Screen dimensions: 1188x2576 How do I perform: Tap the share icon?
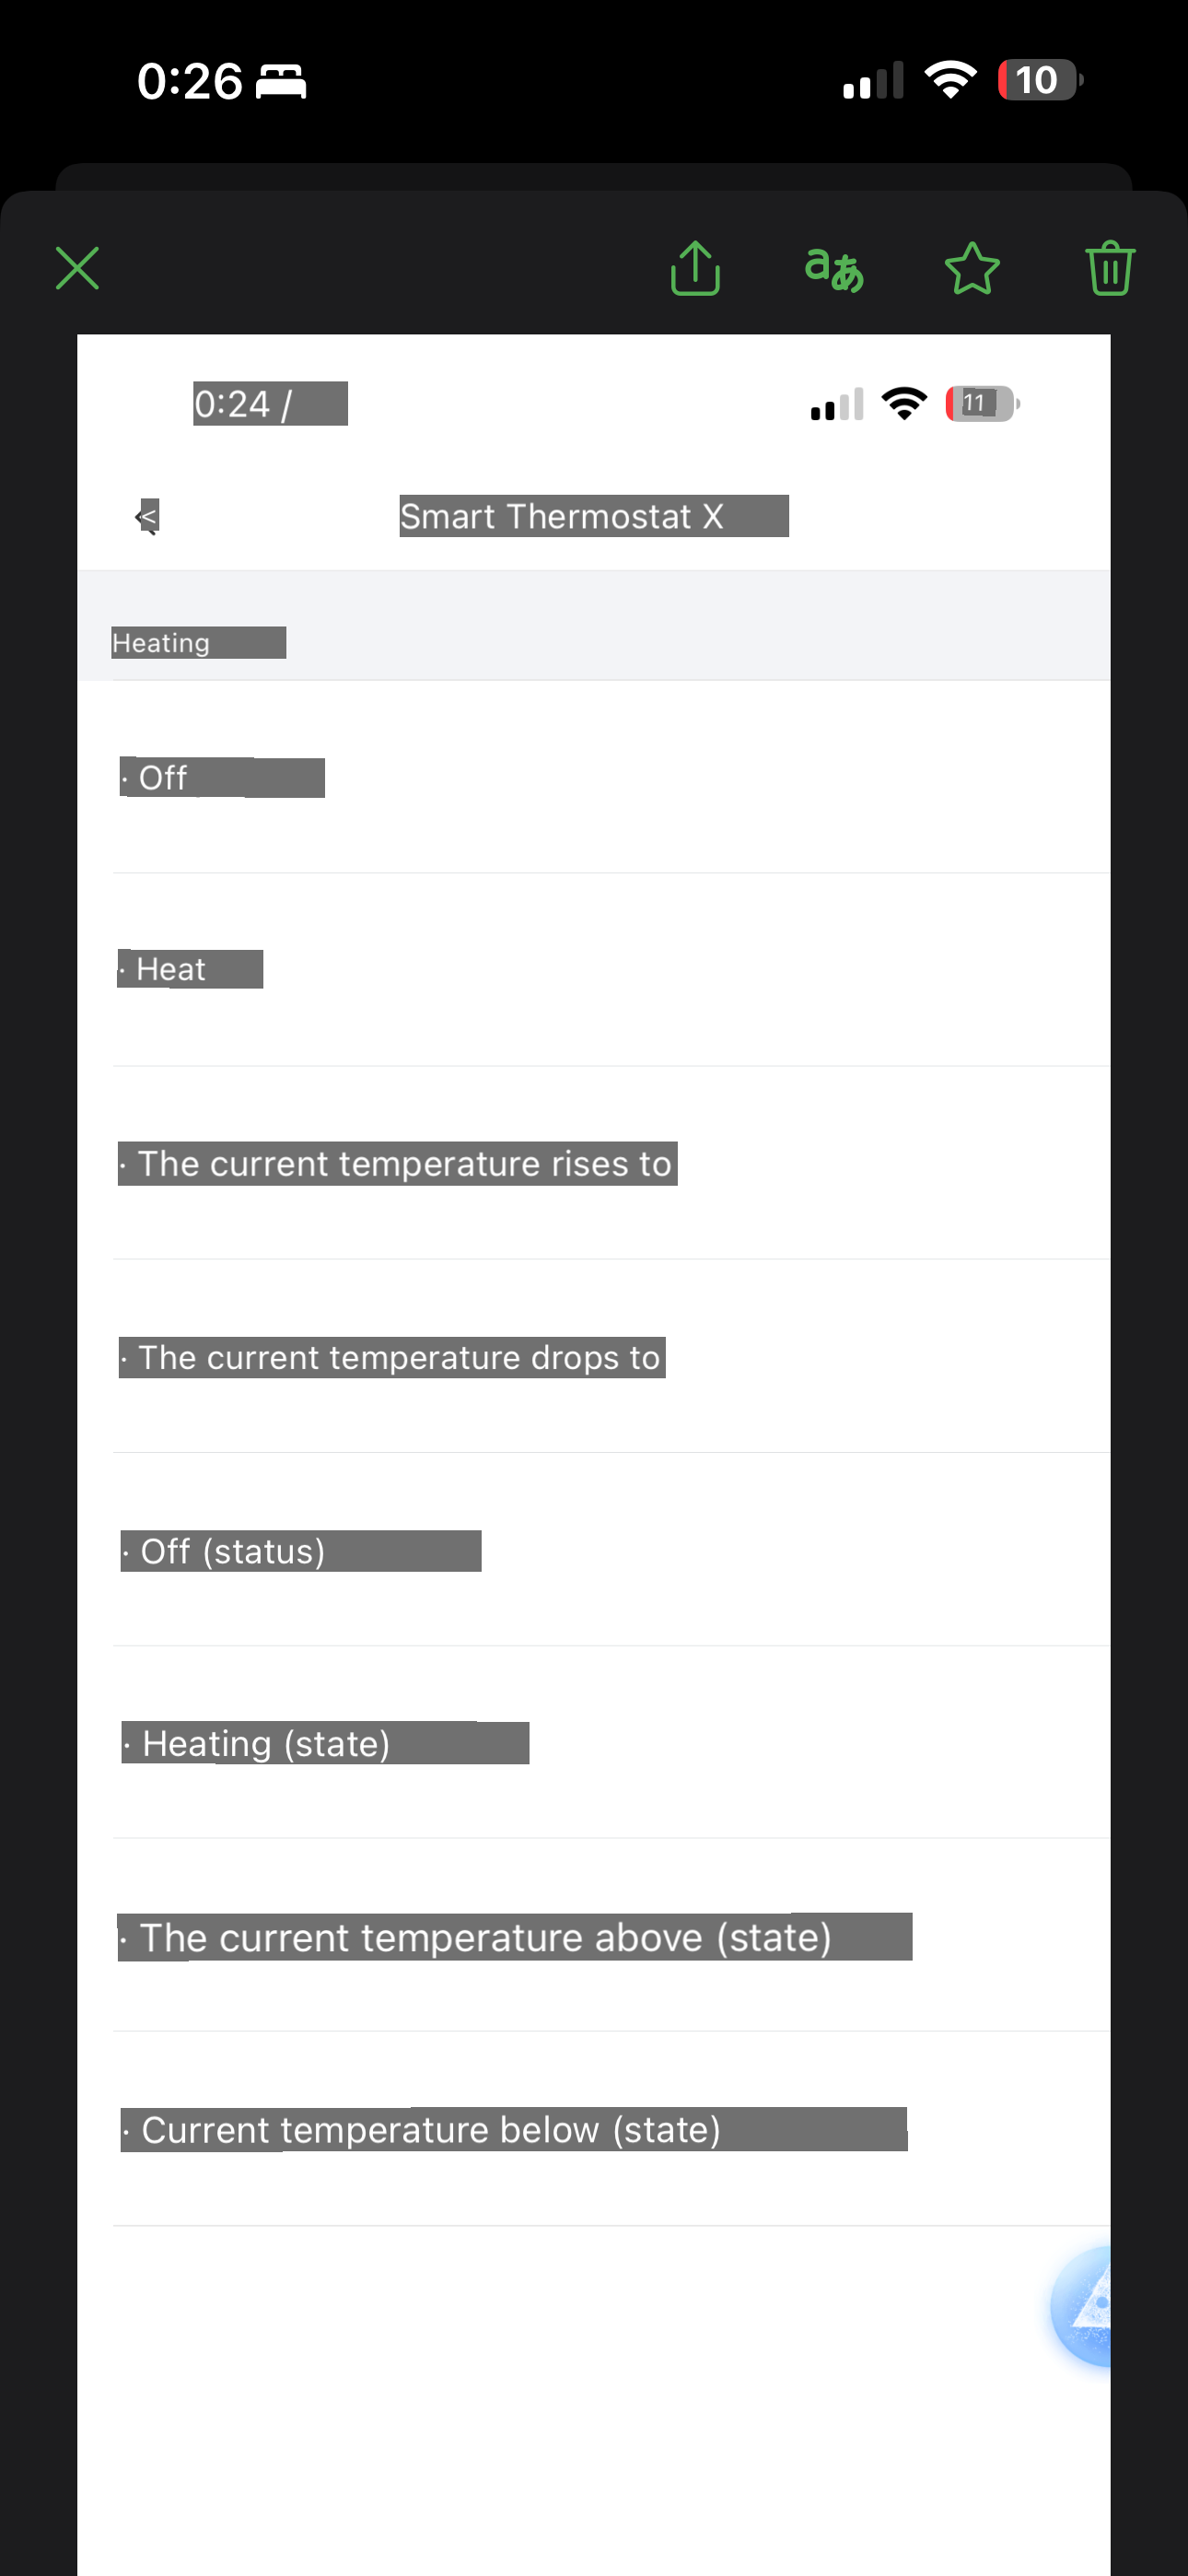click(695, 268)
